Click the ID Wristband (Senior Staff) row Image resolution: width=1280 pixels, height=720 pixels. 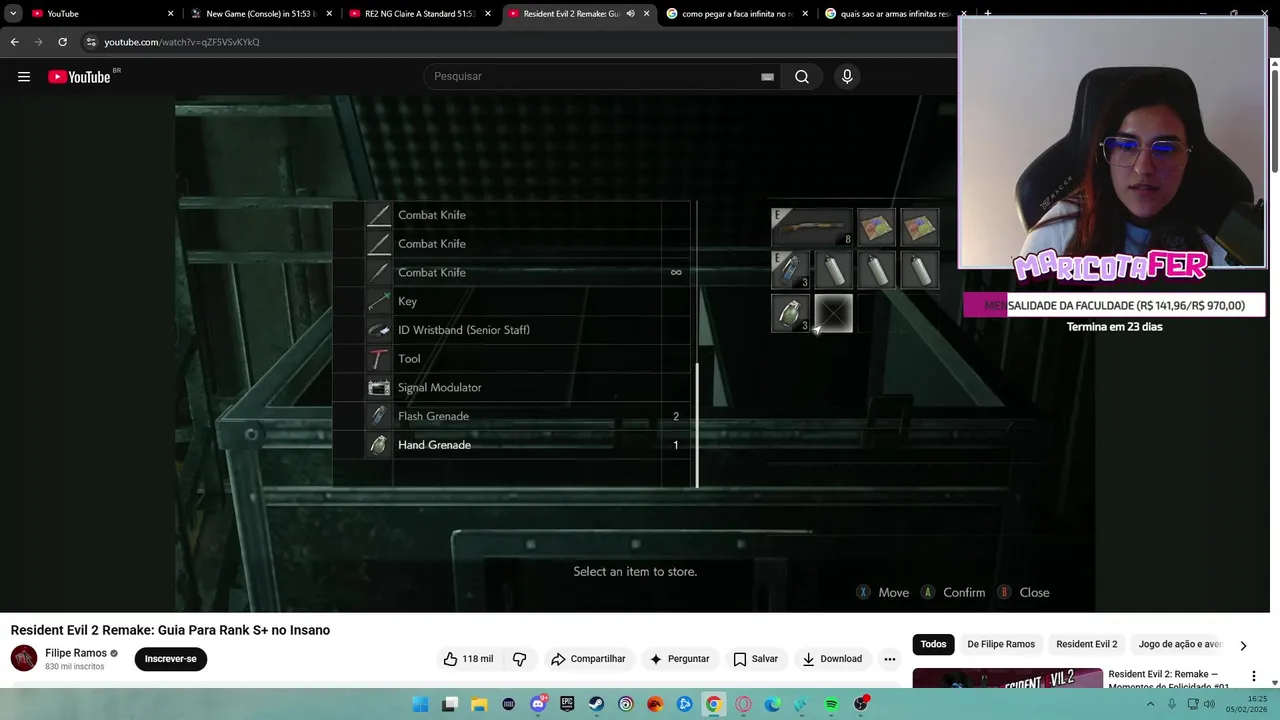tap(512, 330)
